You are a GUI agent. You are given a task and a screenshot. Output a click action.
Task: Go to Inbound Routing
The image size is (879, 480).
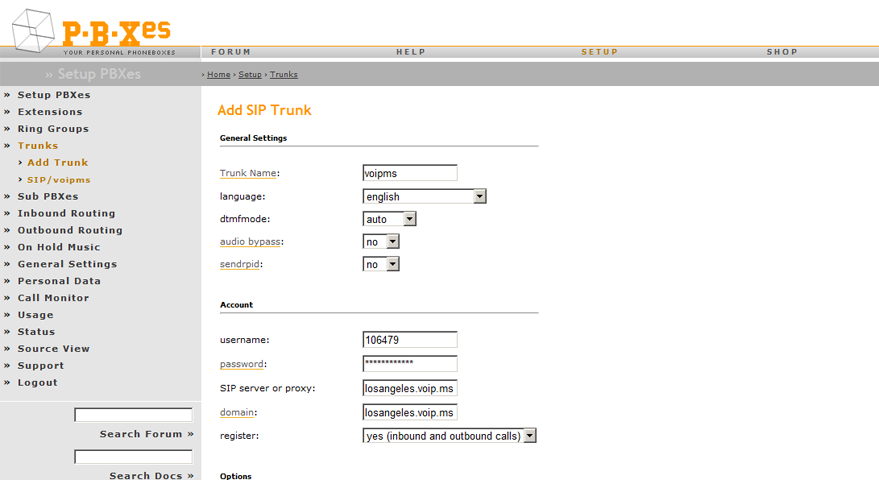coord(66,213)
